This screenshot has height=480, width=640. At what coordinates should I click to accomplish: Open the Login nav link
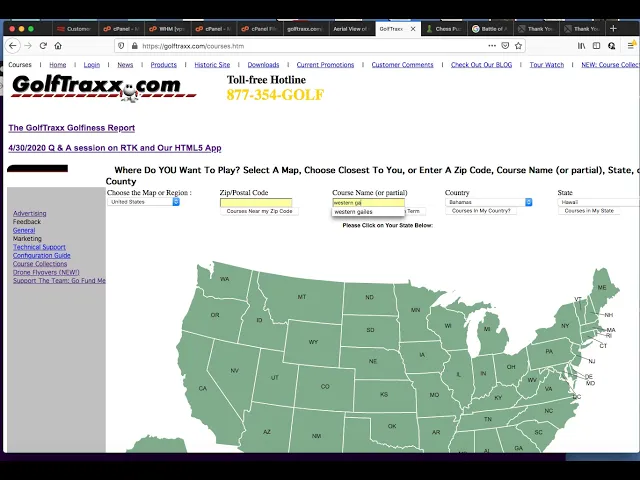92,65
